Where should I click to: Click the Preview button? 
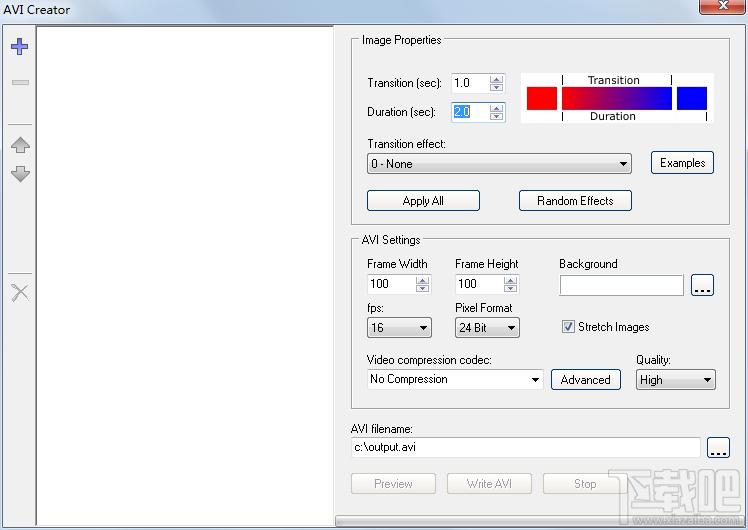(x=393, y=484)
